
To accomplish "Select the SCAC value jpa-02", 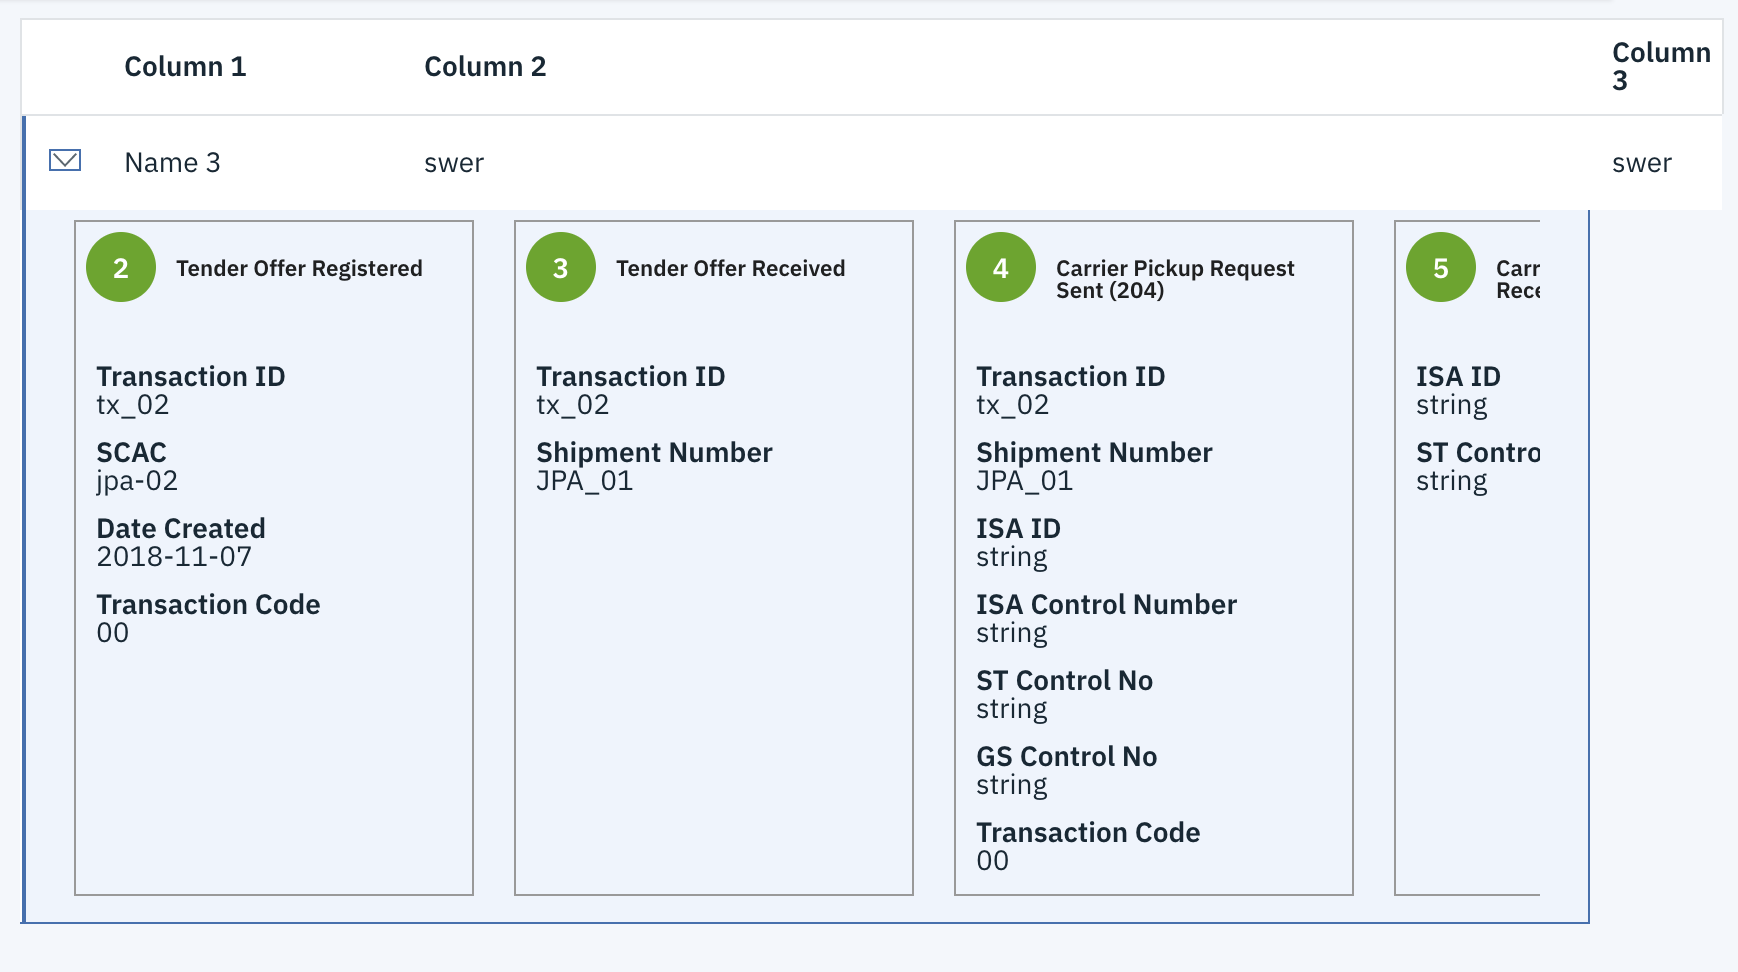I will 137,480.
